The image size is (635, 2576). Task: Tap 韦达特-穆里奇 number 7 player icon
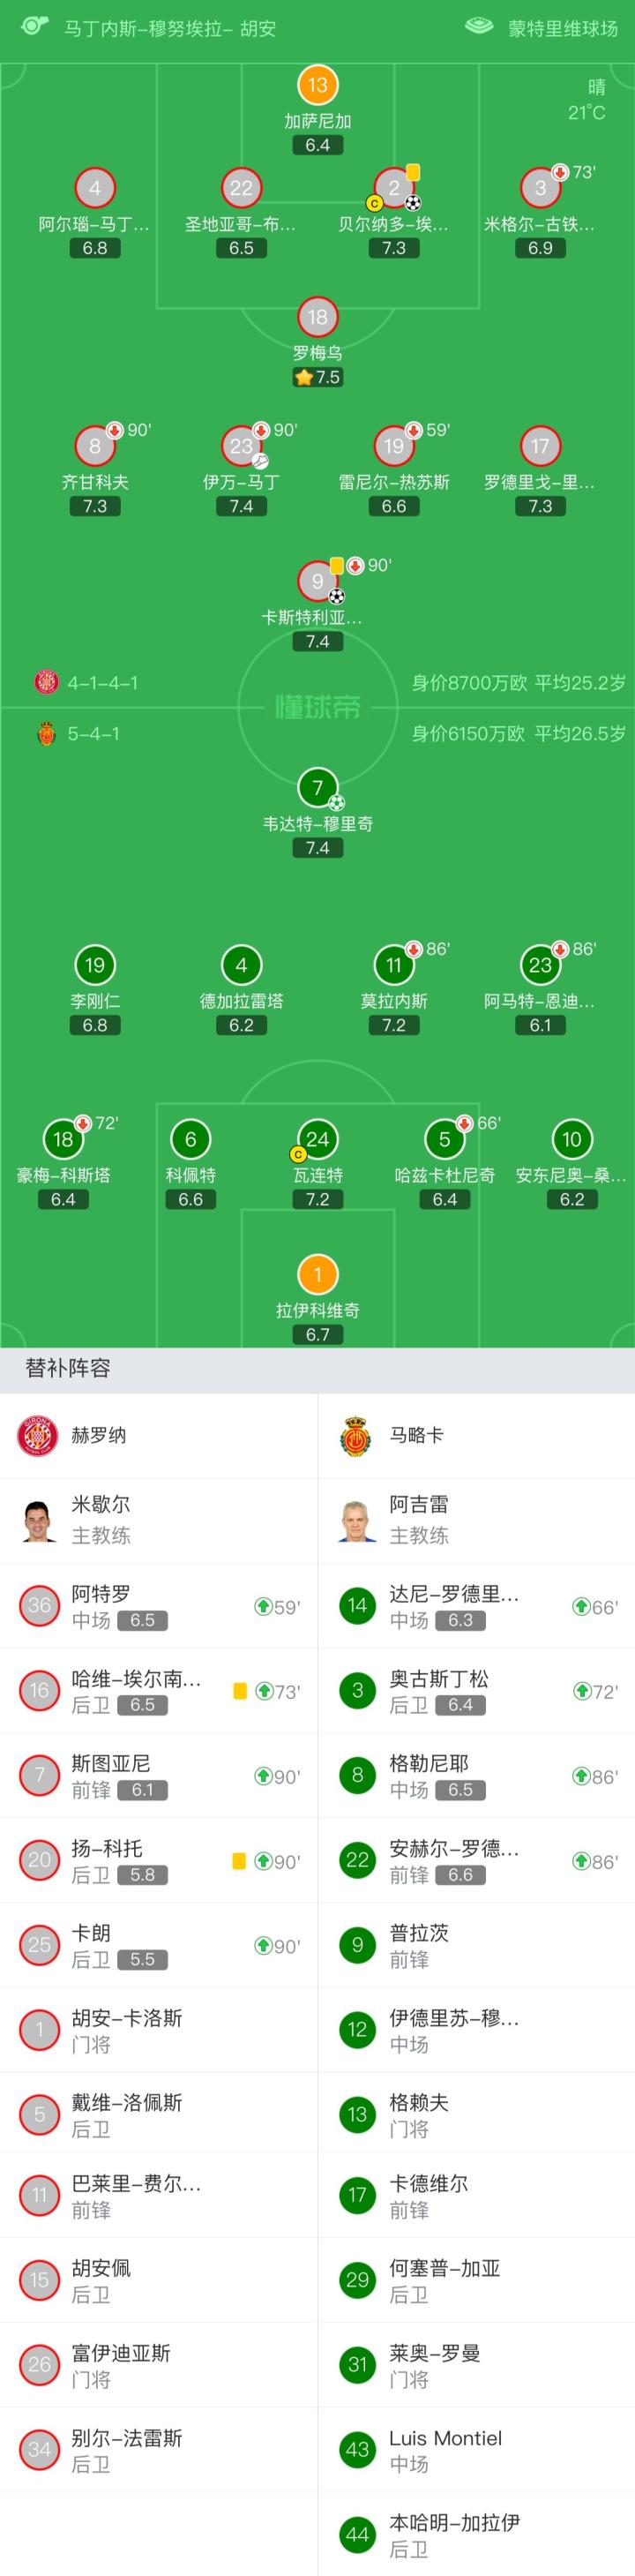[317, 787]
